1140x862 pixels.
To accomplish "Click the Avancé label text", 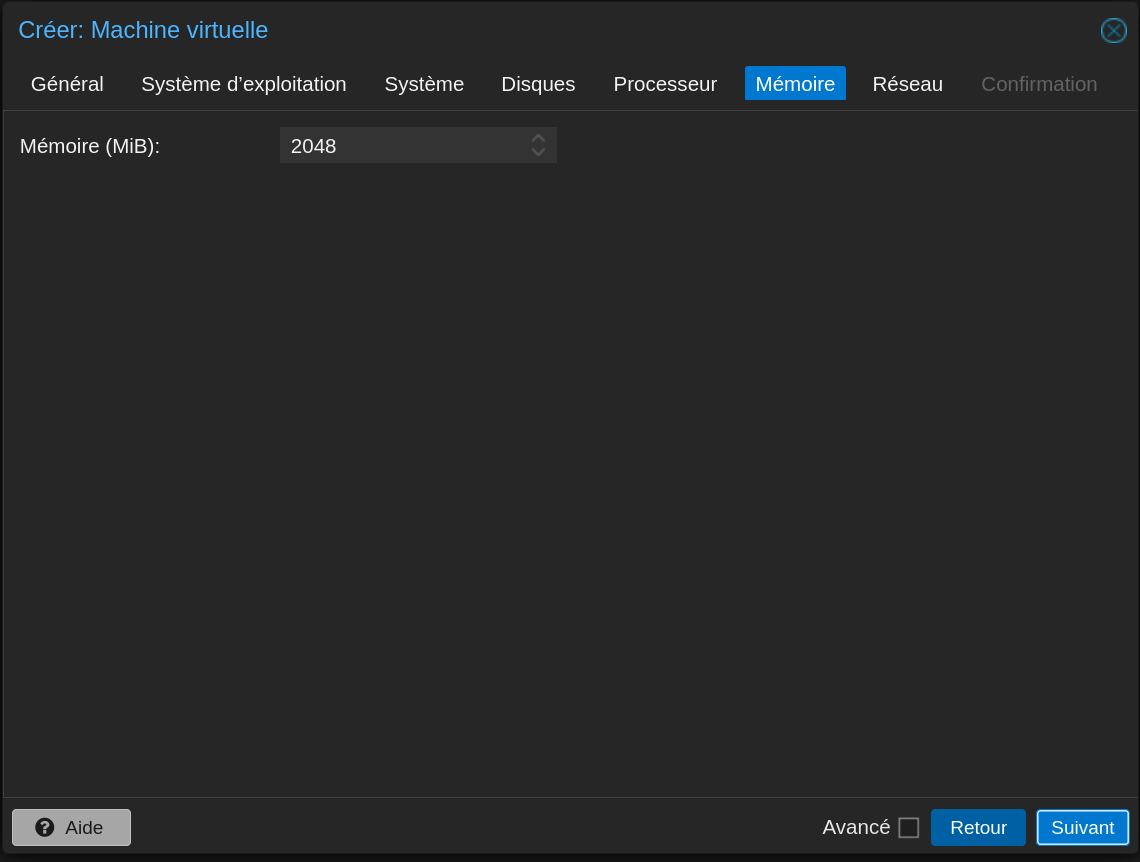I will pos(855,827).
